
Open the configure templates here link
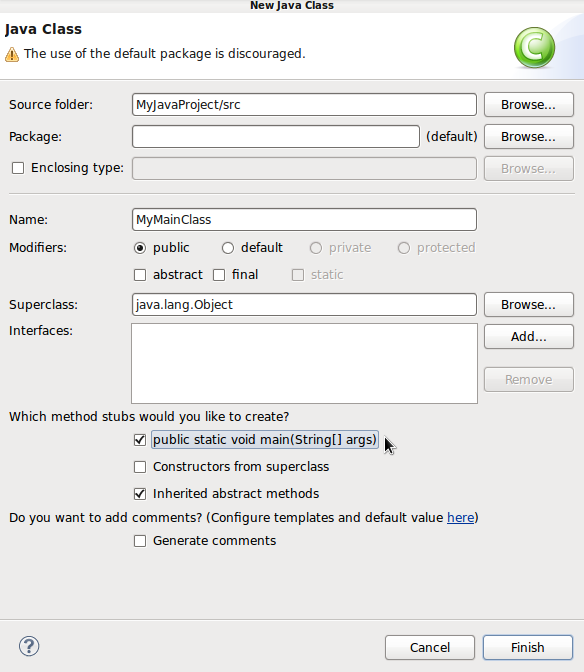tap(461, 518)
